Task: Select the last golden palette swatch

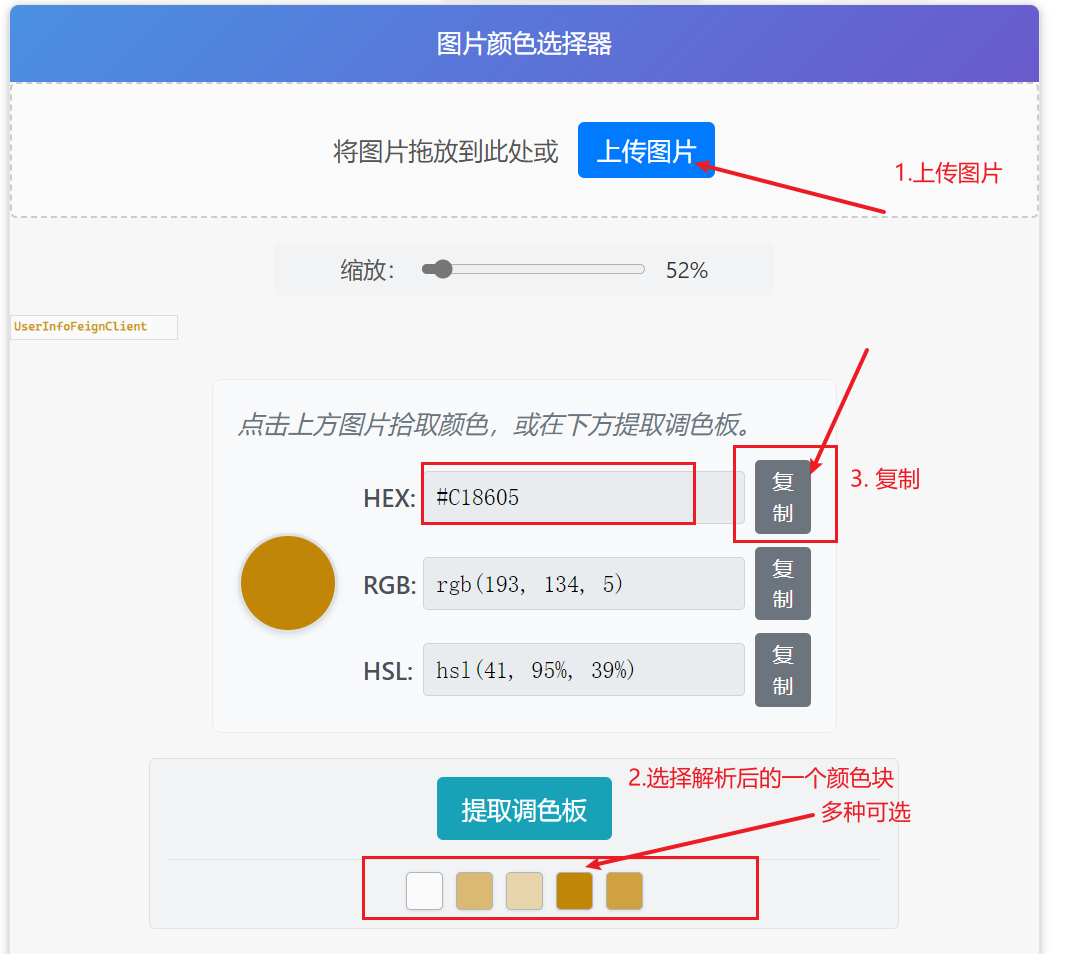Action: pos(624,890)
